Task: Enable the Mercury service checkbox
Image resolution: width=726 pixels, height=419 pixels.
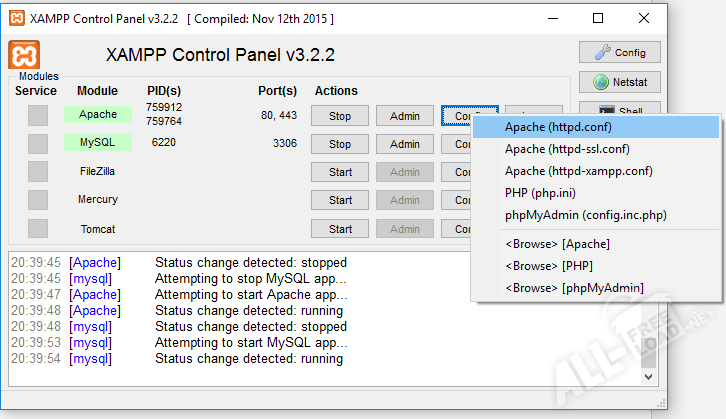Action: pyautogui.click(x=38, y=200)
